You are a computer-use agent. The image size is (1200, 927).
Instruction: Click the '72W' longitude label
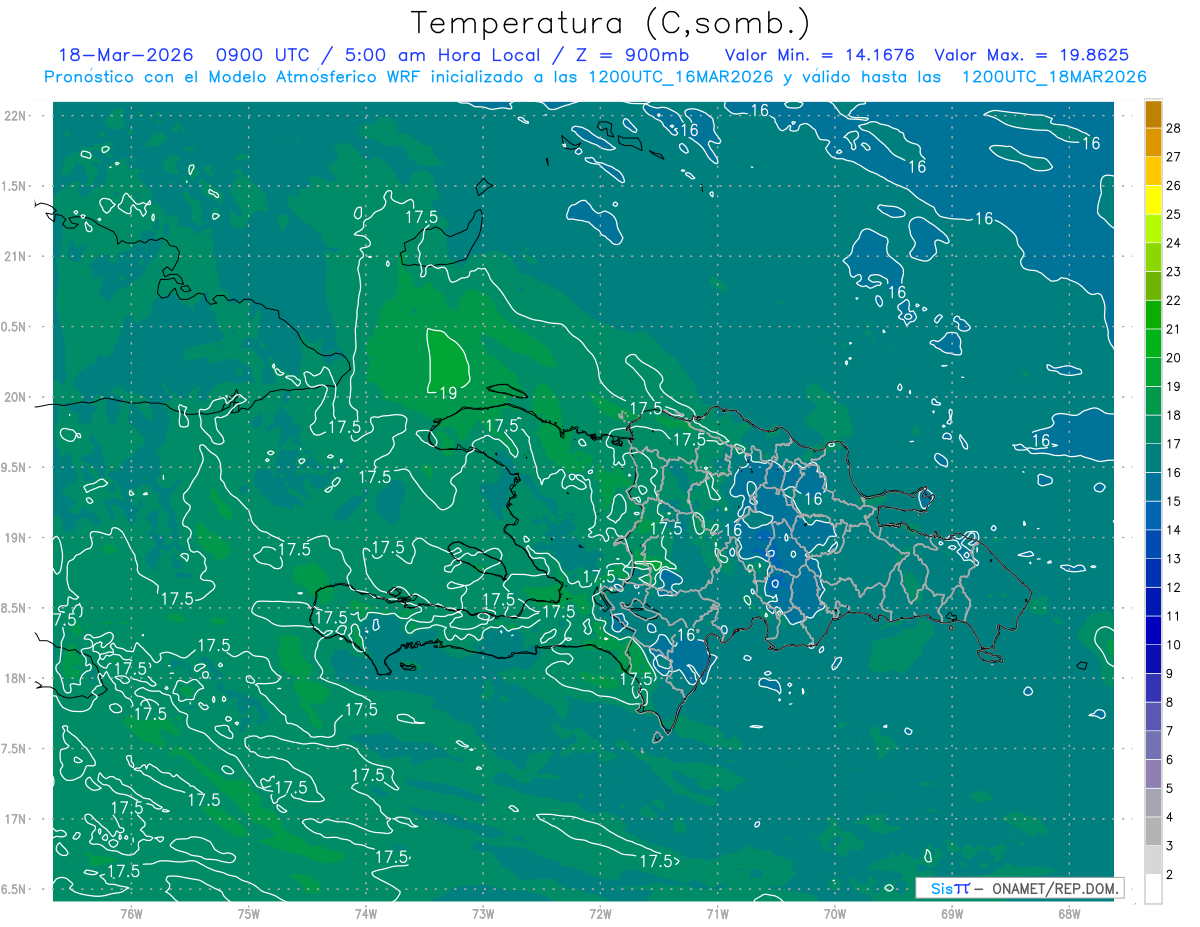click(x=600, y=913)
